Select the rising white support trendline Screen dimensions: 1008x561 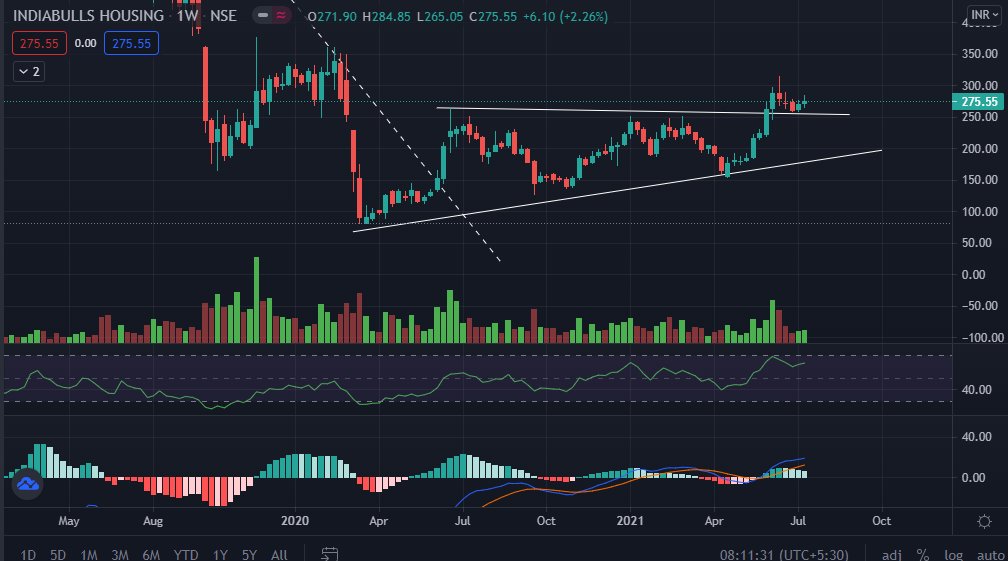(x=617, y=191)
